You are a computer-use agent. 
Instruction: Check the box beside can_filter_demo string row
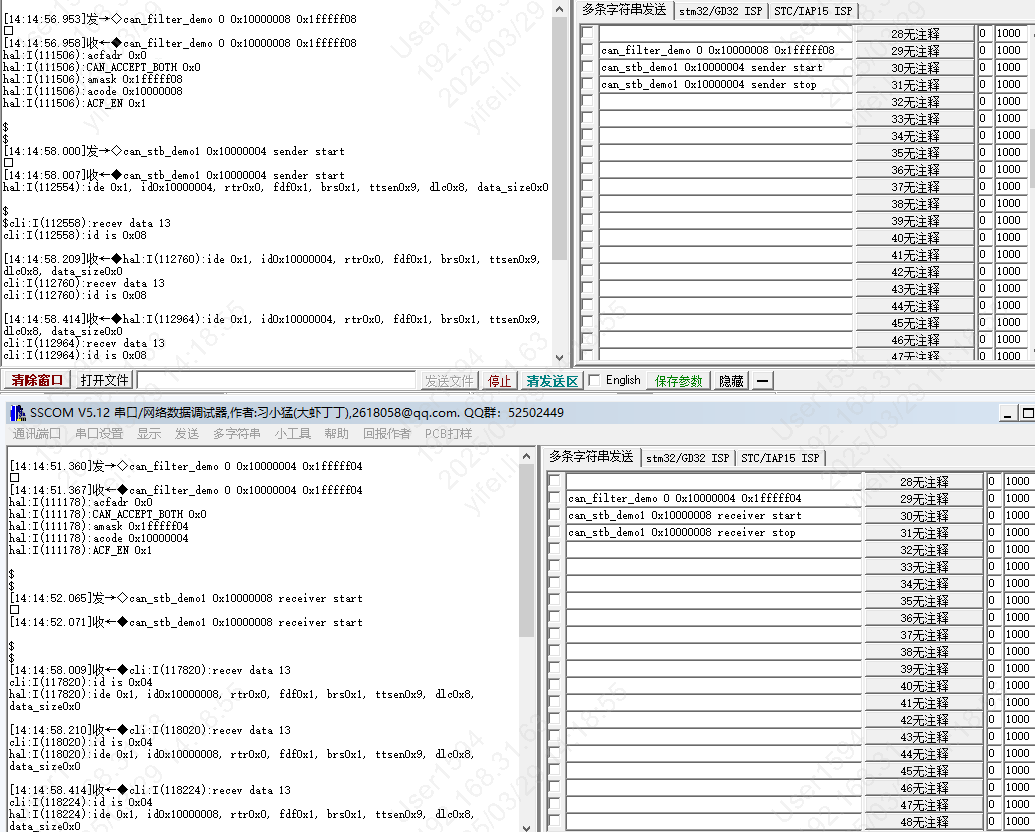pyautogui.click(x=585, y=49)
